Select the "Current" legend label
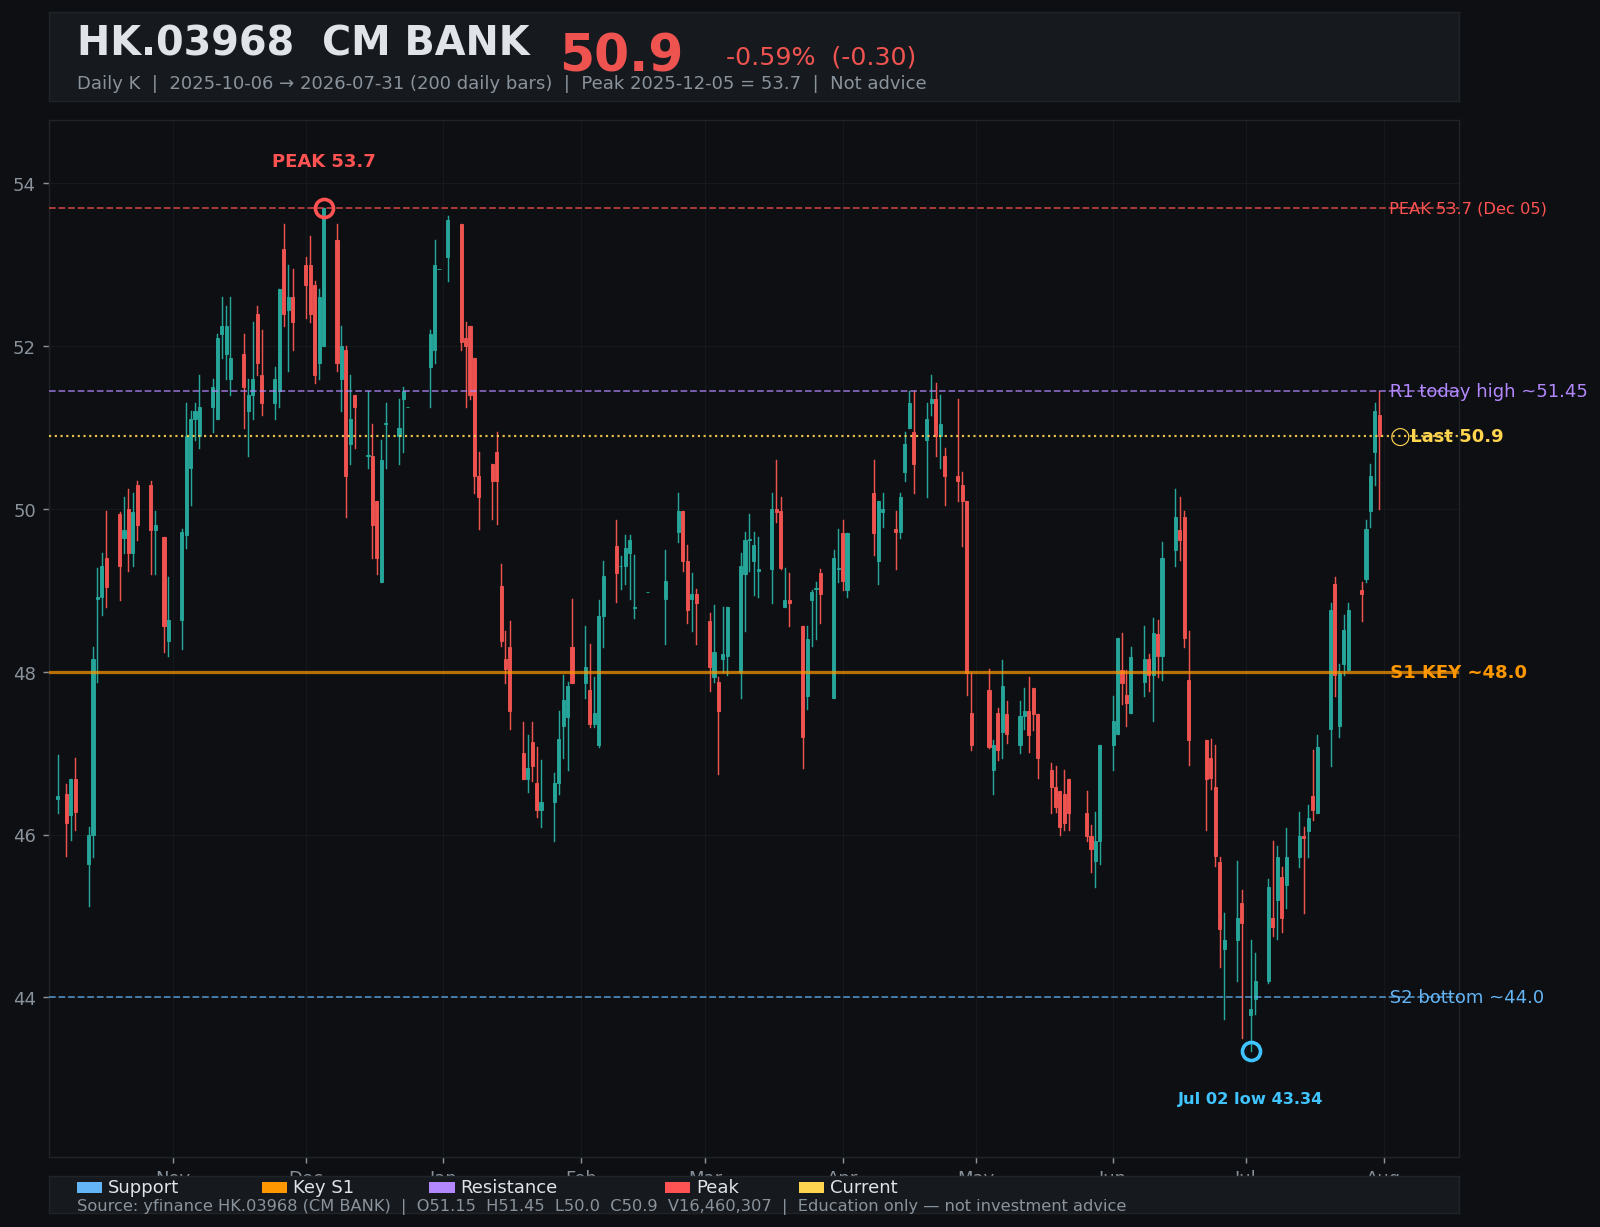This screenshot has width=1600, height=1227. (864, 1187)
